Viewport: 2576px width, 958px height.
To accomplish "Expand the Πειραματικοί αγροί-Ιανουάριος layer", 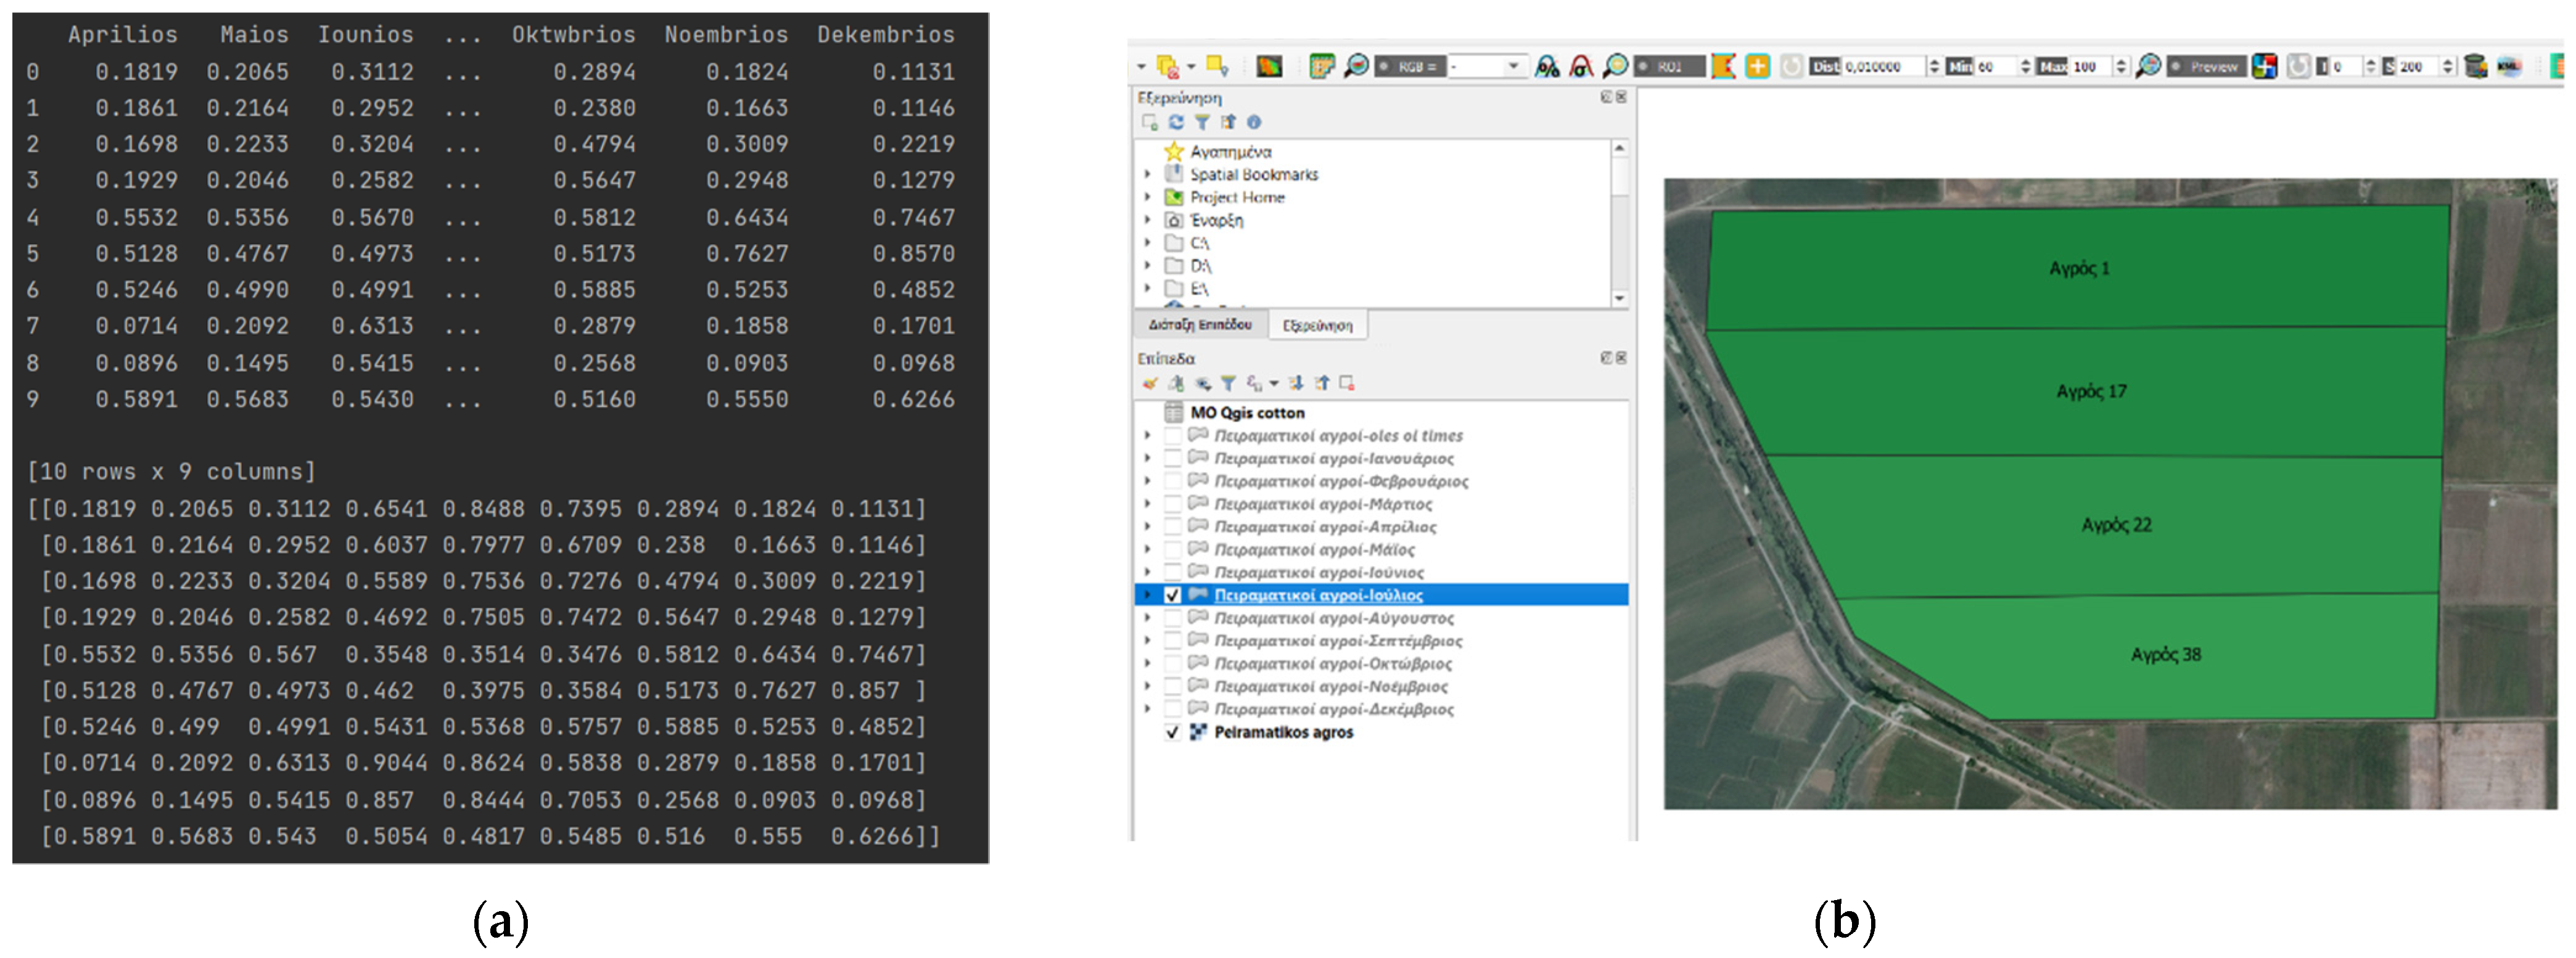I will [x=1148, y=458].
